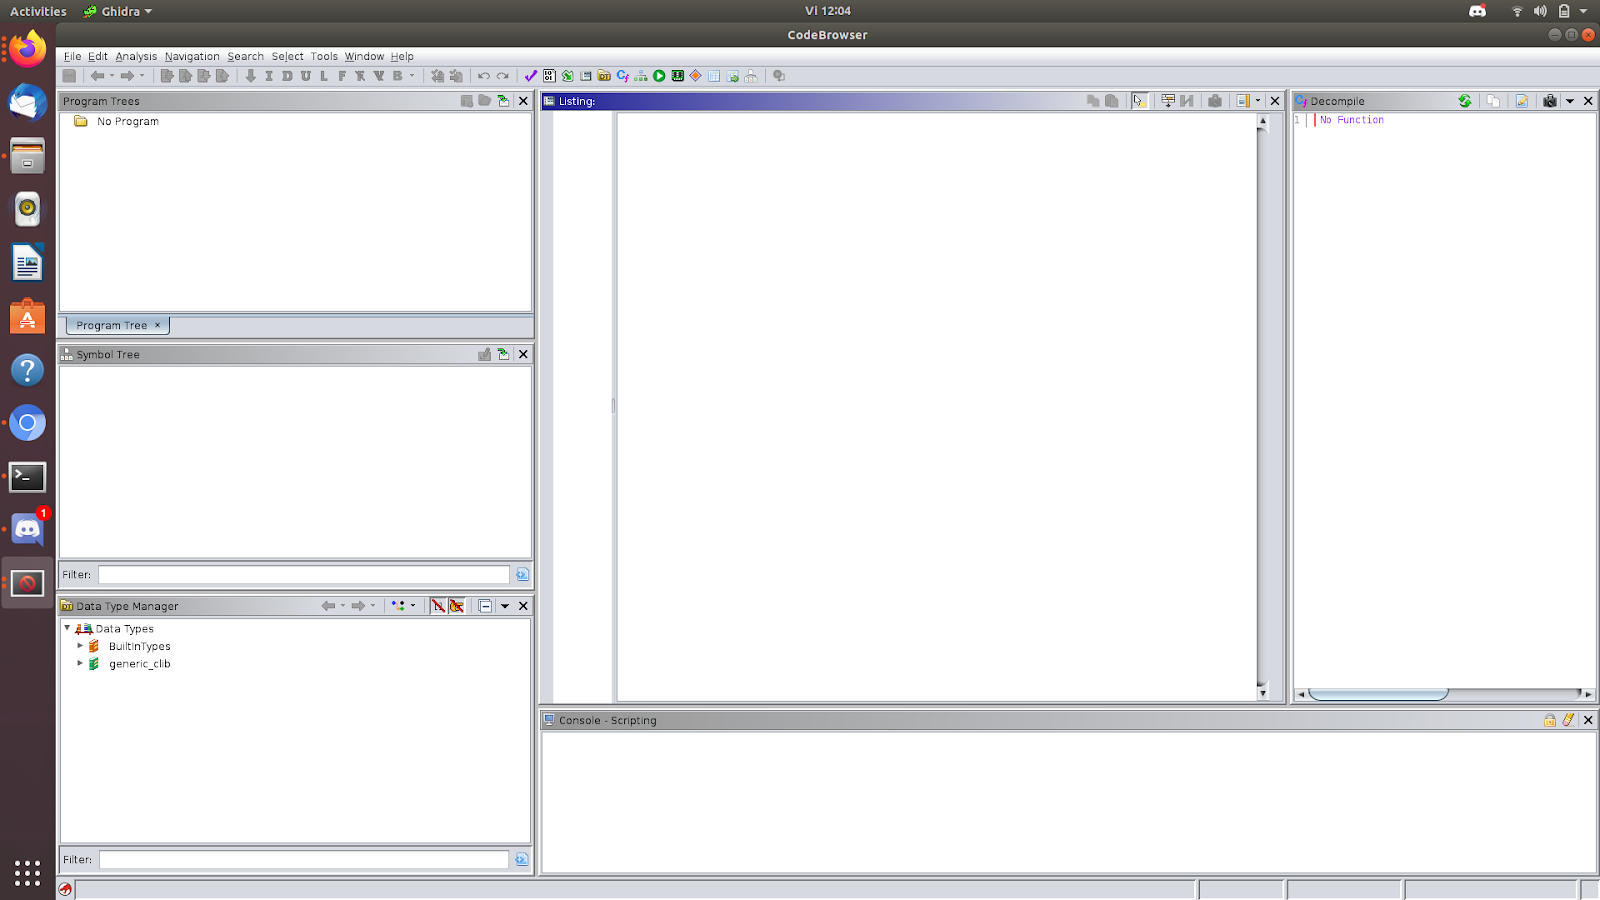The height and width of the screenshot is (900, 1600).
Task: Click the Symbol Tree filter options icon
Action: (x=522, y=574)
